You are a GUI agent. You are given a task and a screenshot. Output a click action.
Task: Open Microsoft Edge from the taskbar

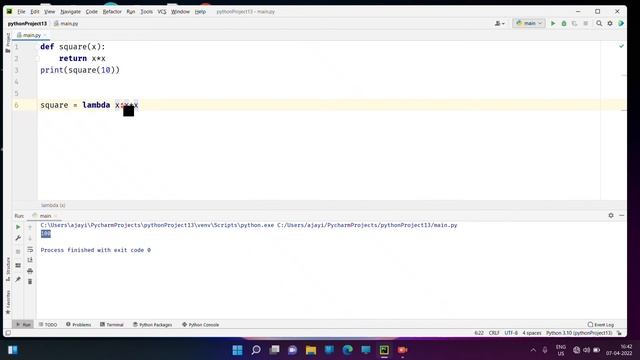tap(347, 350)
